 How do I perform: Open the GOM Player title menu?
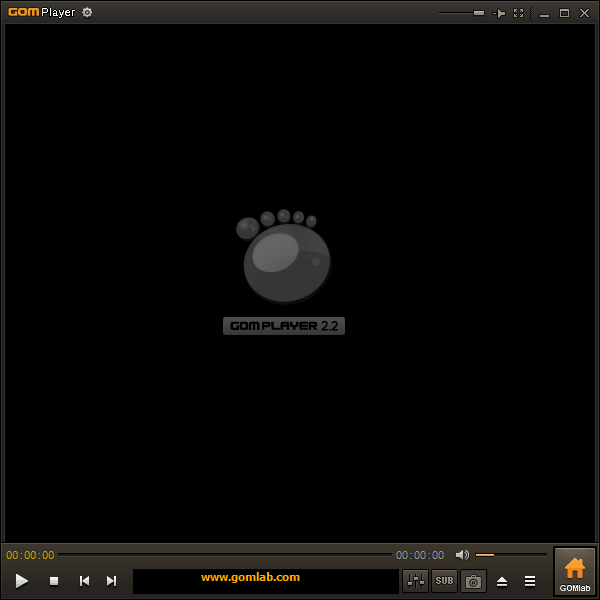pyautogui.click(x=42, y=12)
